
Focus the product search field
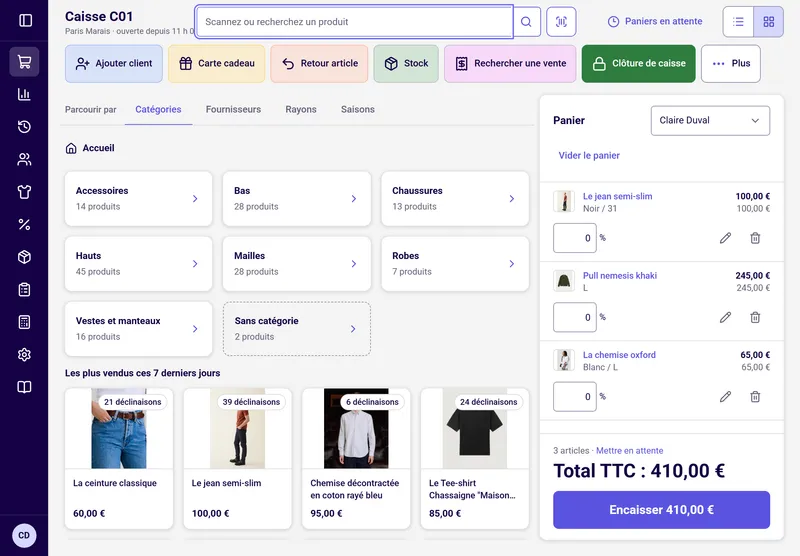pos(354,22)
